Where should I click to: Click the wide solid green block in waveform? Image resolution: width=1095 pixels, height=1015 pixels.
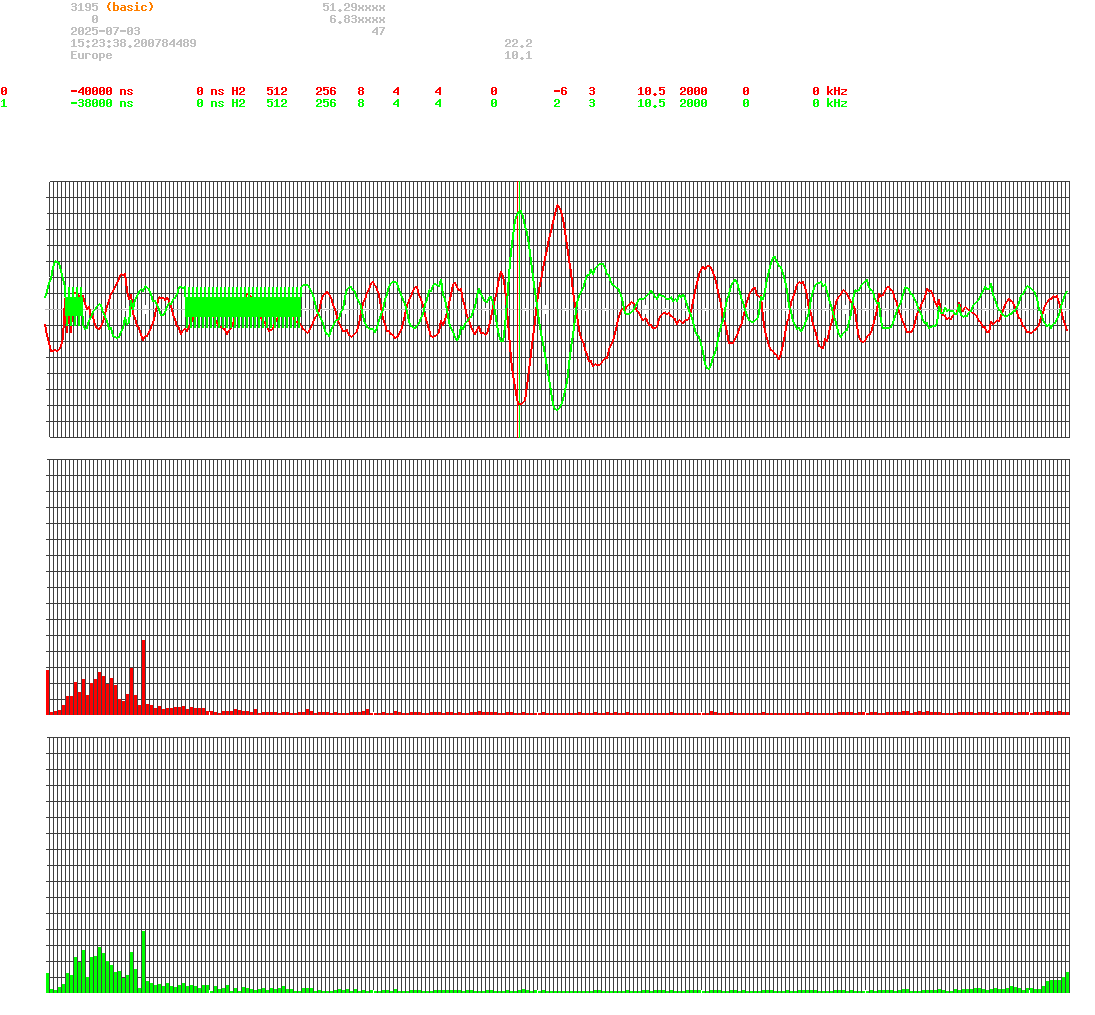tap(243, 306)
